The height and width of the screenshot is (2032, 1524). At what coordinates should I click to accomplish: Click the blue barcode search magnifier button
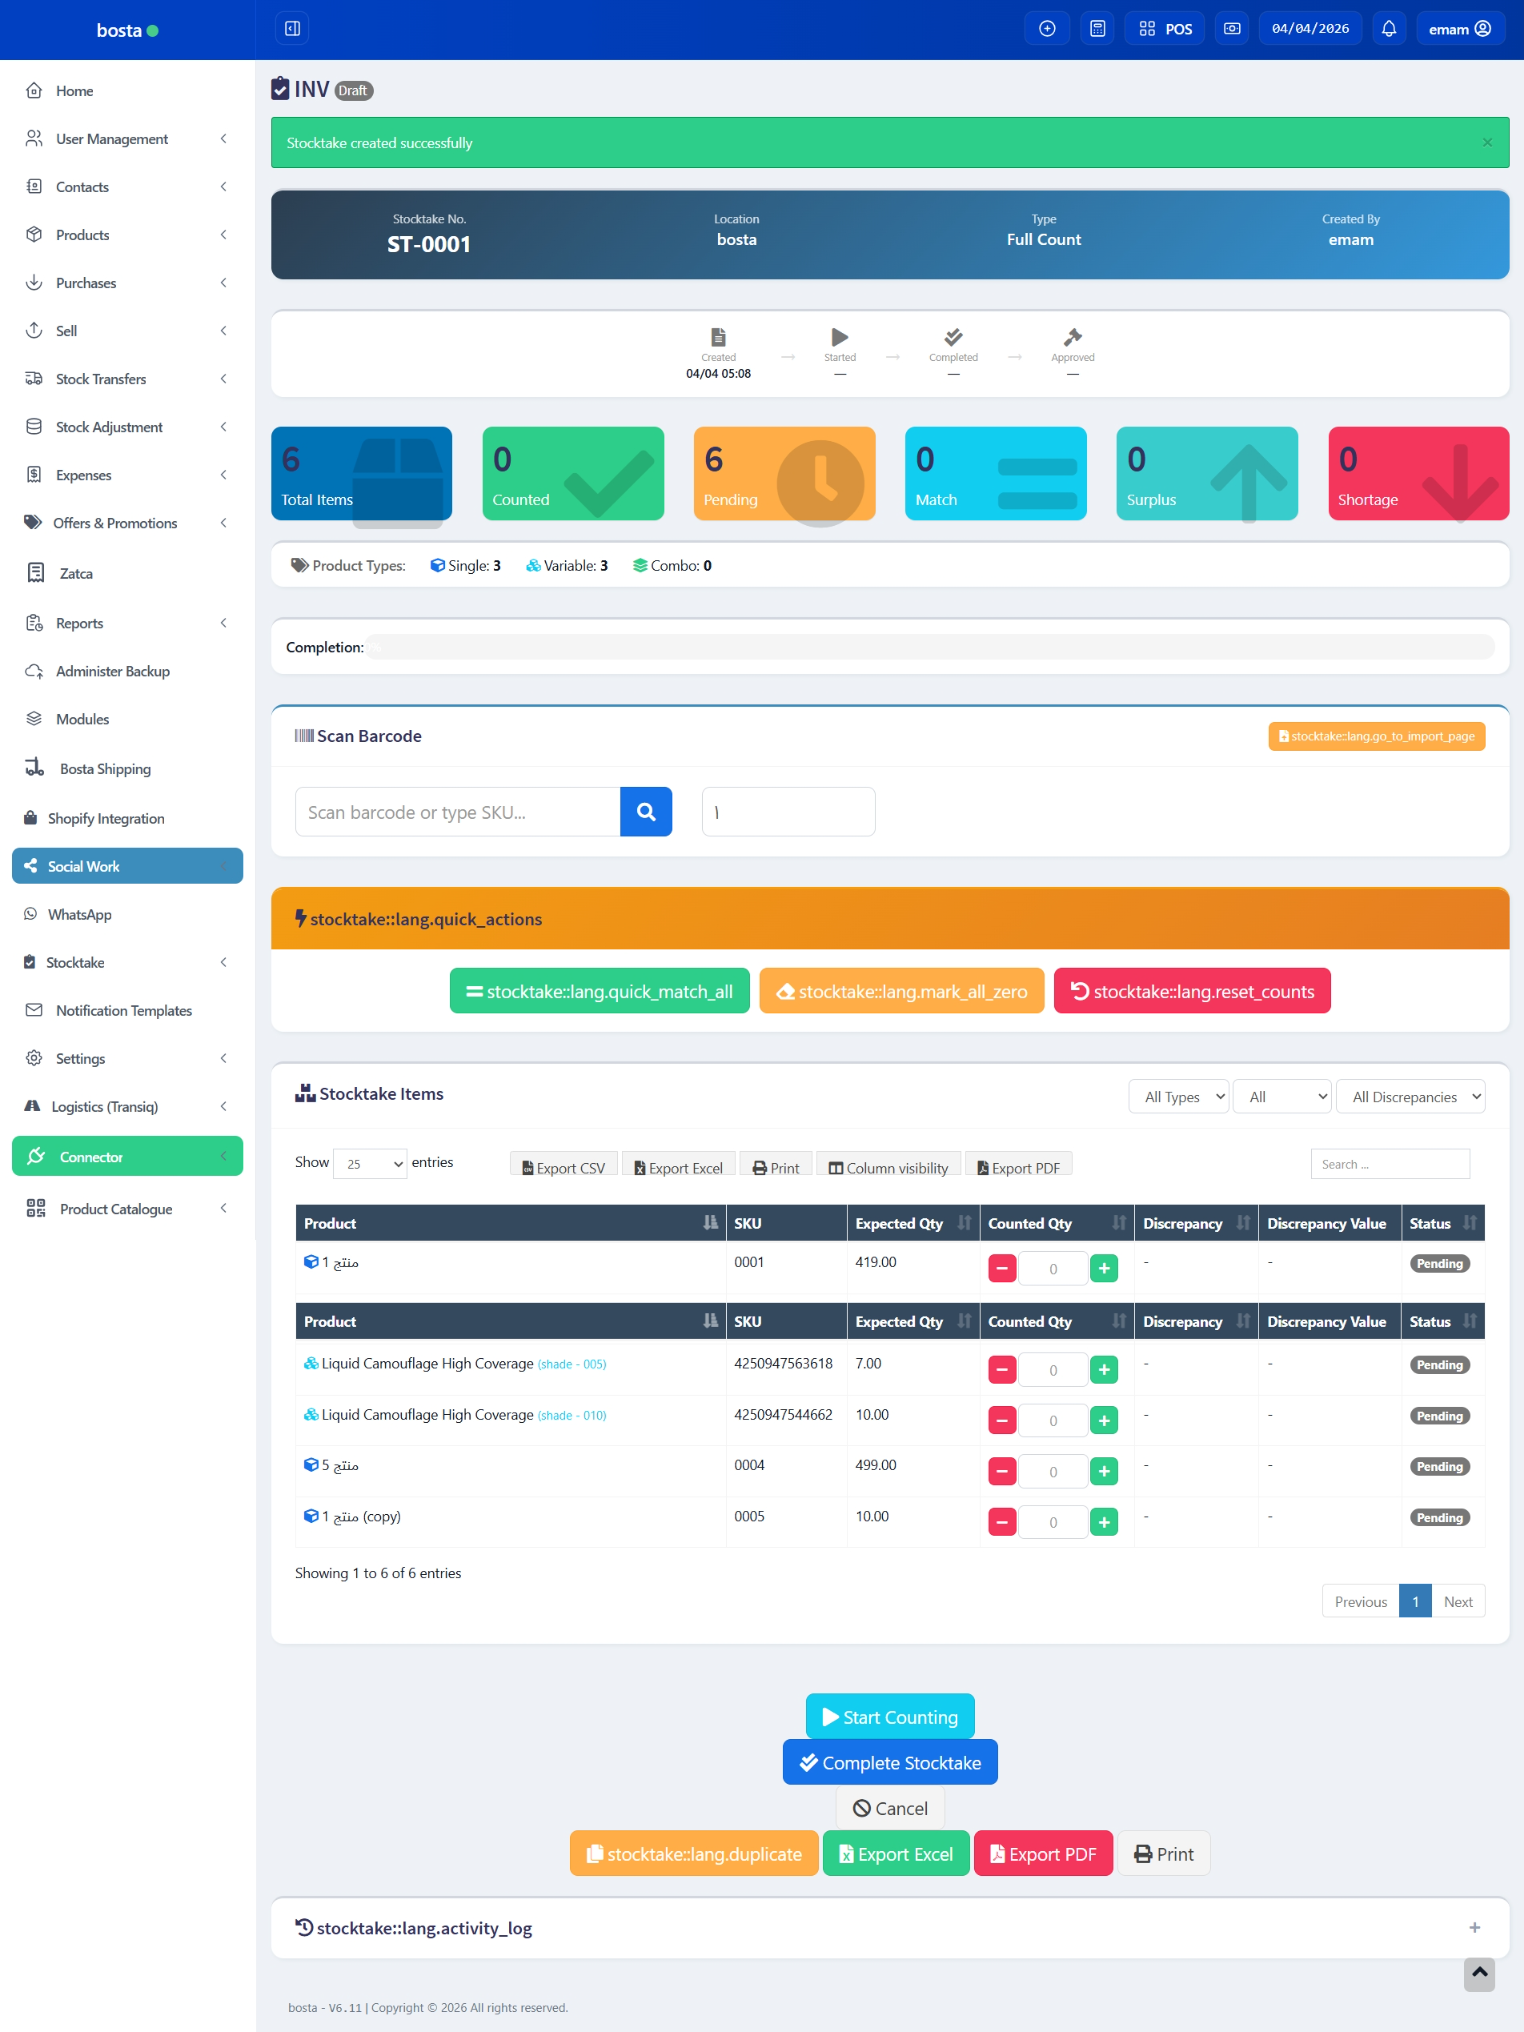[x=646, y=812]
